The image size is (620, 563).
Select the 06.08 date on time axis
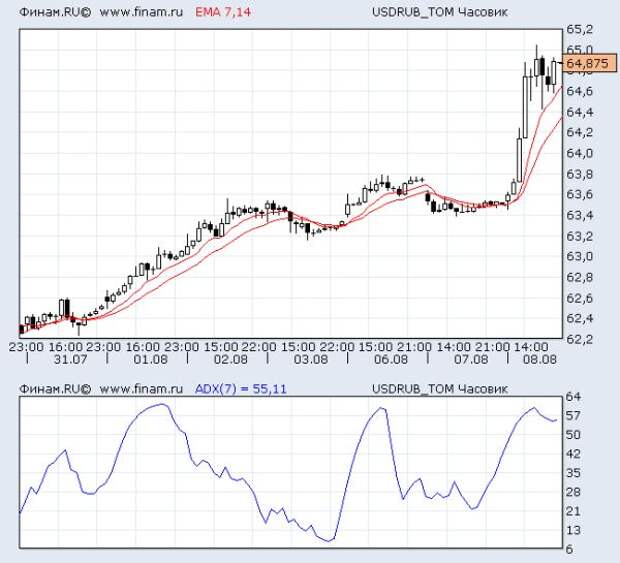click(x=391, y=359)
